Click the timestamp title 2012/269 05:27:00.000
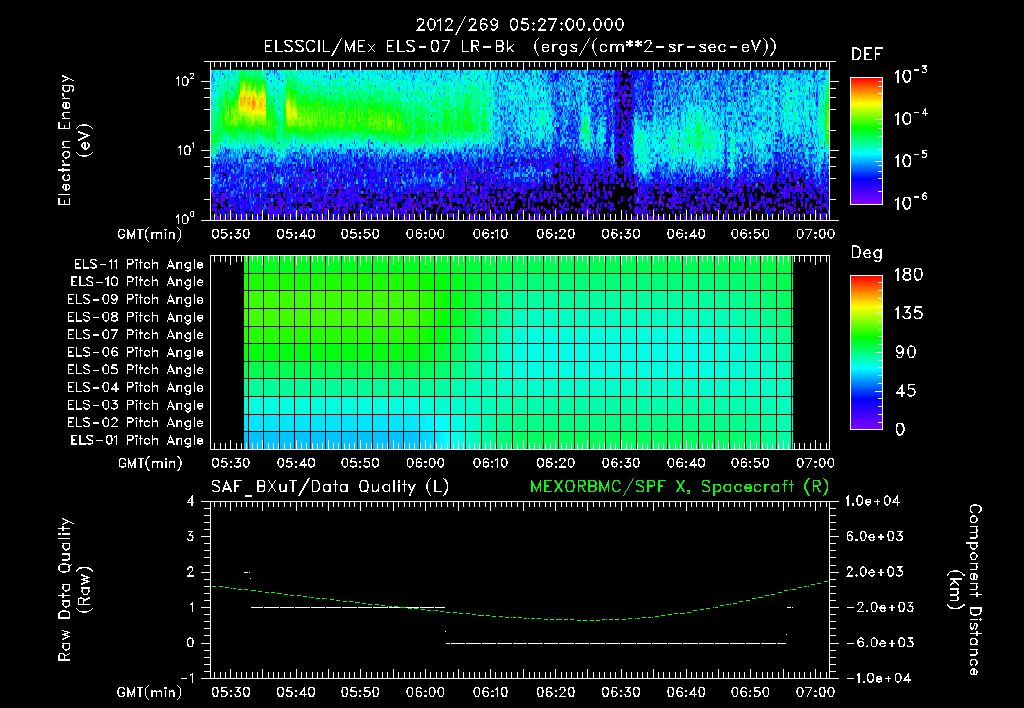 point(520,25)
